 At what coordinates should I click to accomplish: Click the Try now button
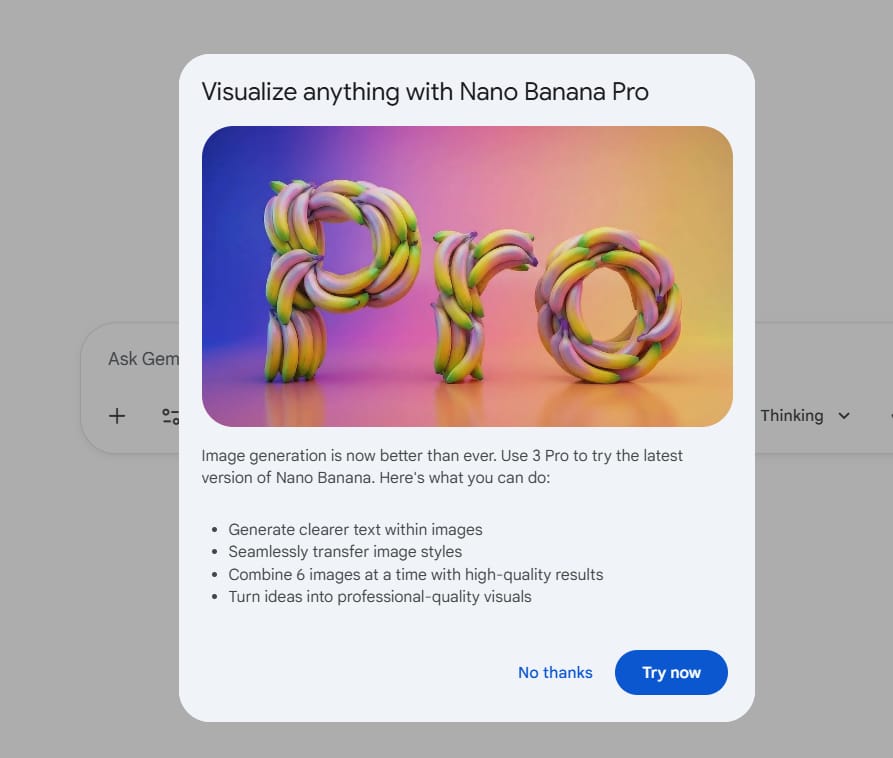coord(671,673)
